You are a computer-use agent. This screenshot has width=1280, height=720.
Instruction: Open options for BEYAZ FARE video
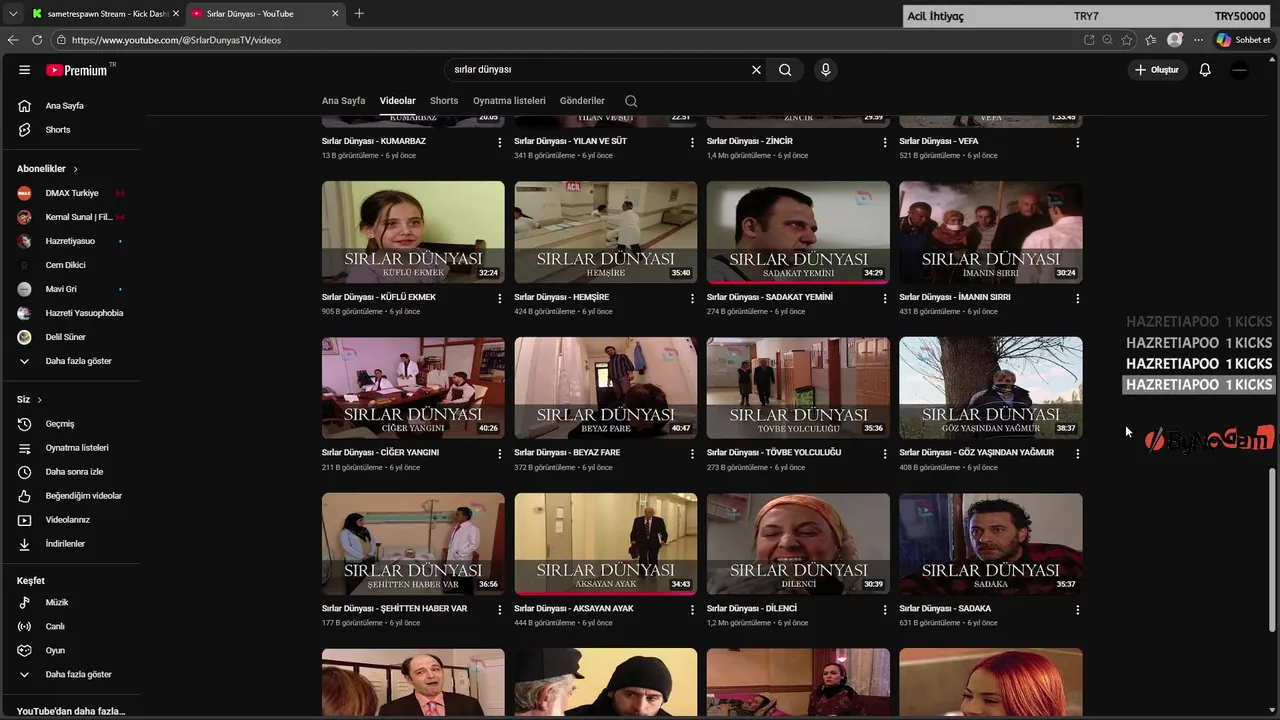click(x=692, y=454)
